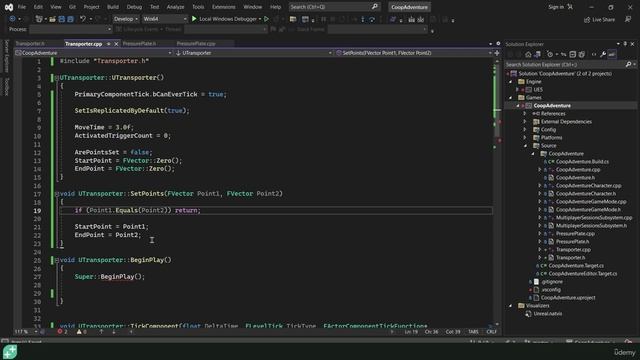Image resolution: width=640 pixels, height=360 pixels.
Task: Click Pending Changes Filter clock icon
Action: point(550,54)
